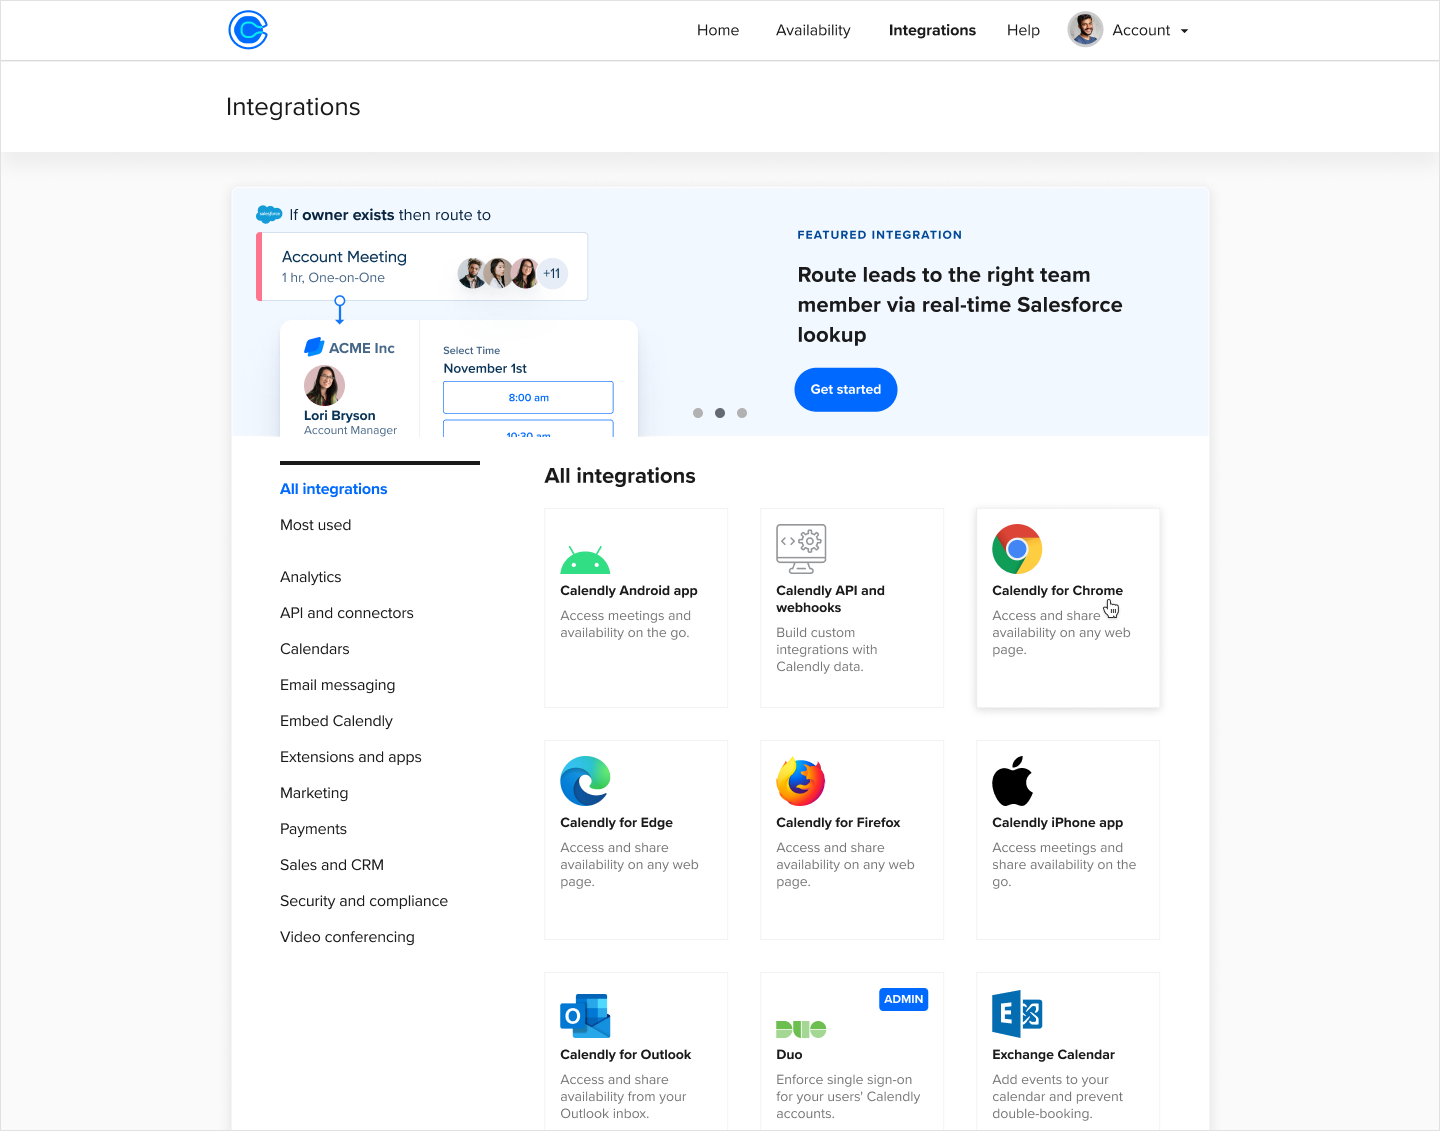Screen dimensions: 1440x1131
Task: Filter by API and connectors
Action: 346,613
